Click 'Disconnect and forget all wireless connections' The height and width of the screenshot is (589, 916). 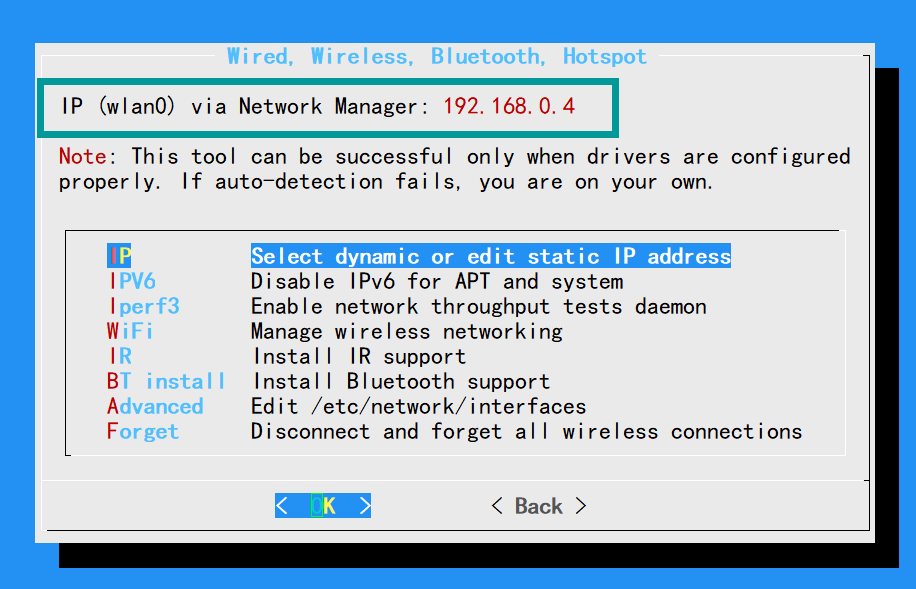coord(526,431)
